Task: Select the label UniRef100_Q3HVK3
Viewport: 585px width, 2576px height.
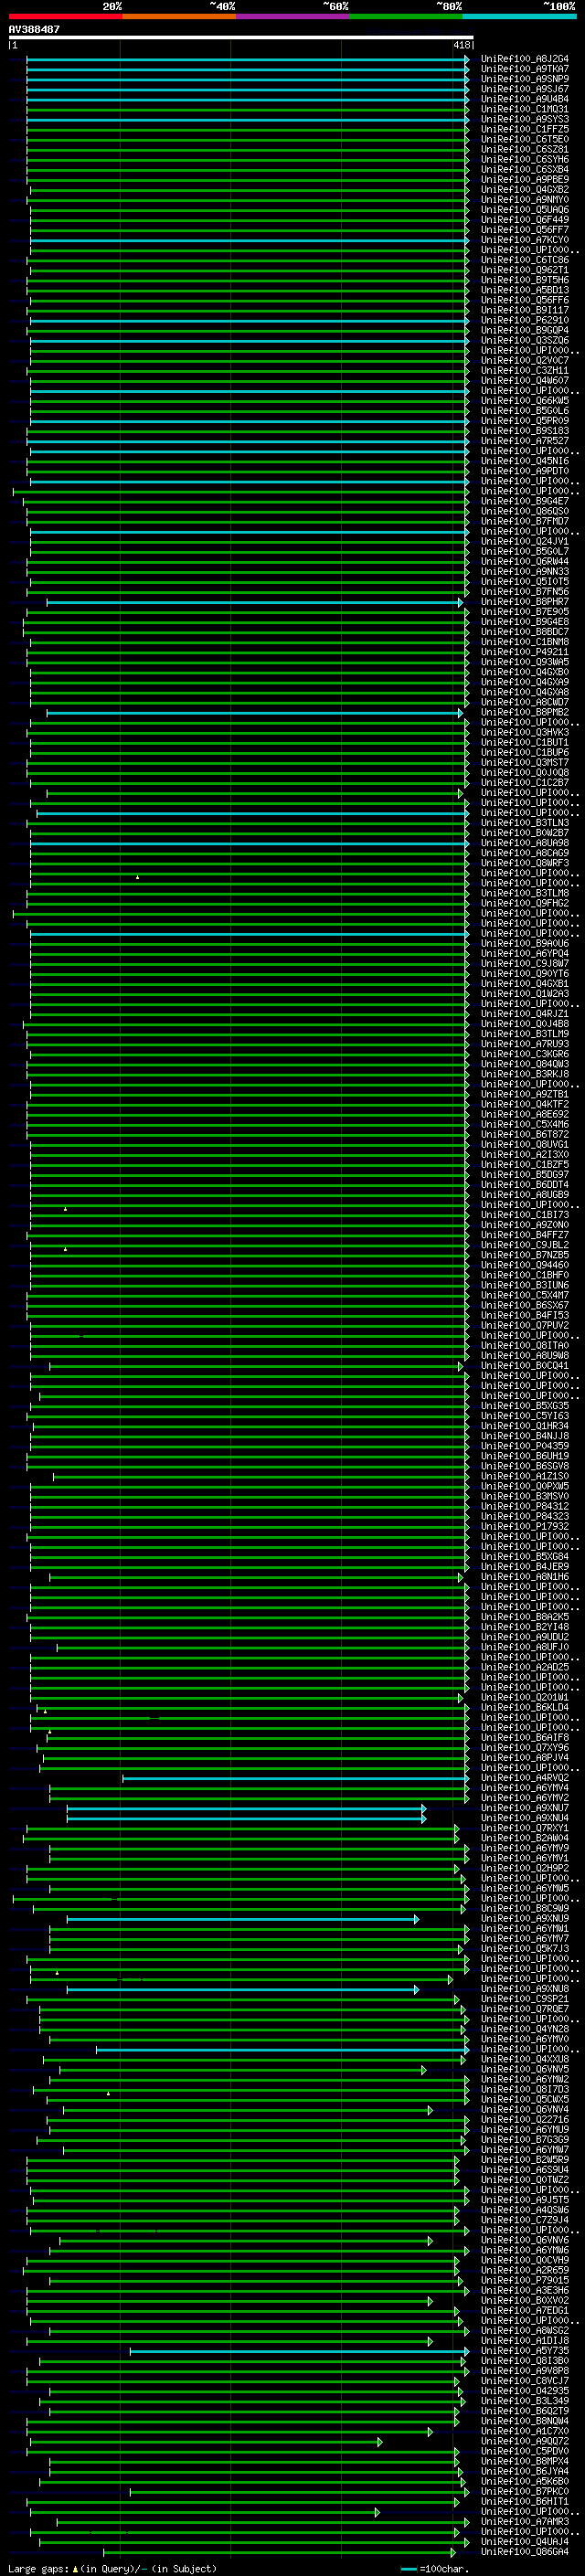Action: point(525,732)
